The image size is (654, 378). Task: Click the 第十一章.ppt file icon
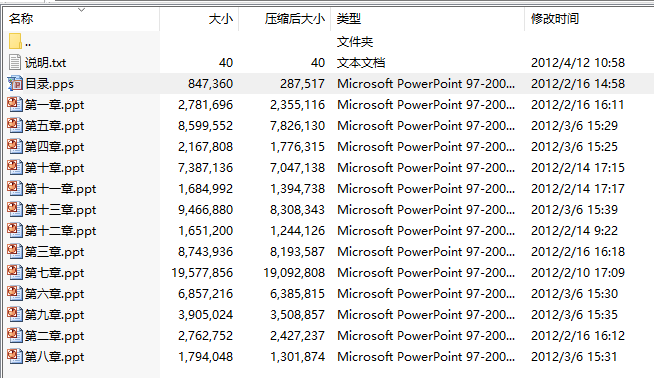15,188
